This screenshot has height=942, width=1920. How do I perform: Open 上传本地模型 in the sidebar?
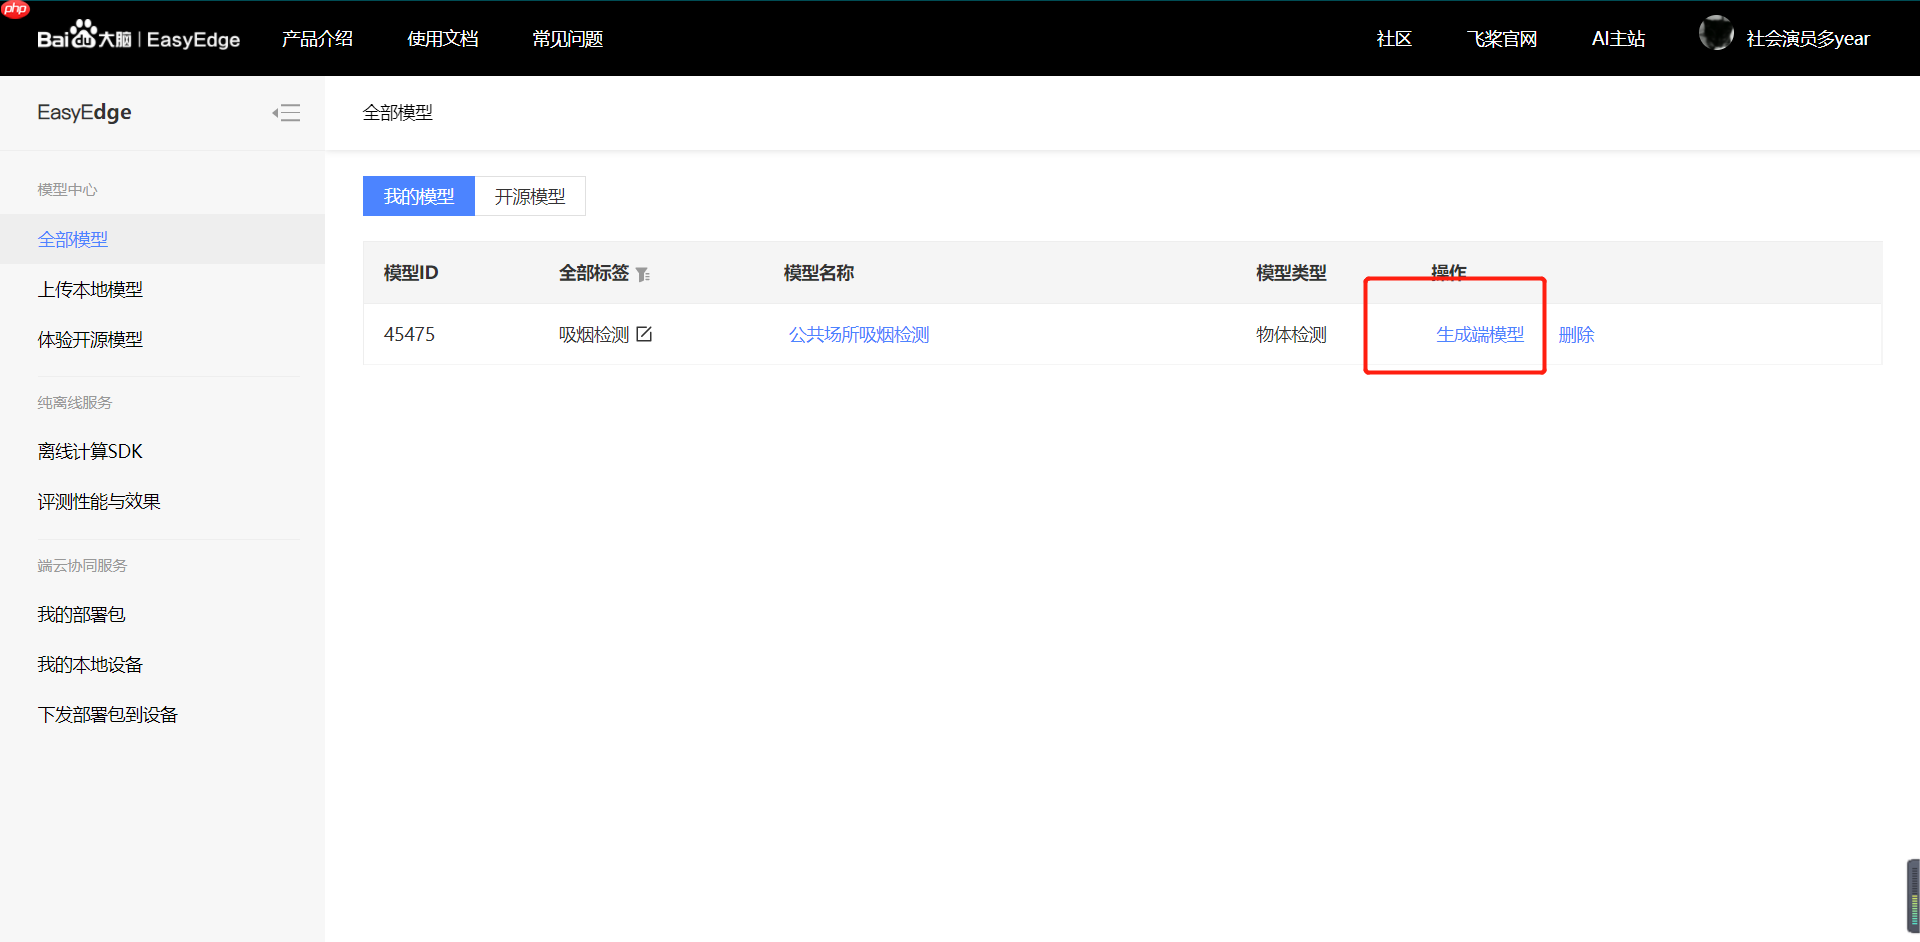[90, 289]
